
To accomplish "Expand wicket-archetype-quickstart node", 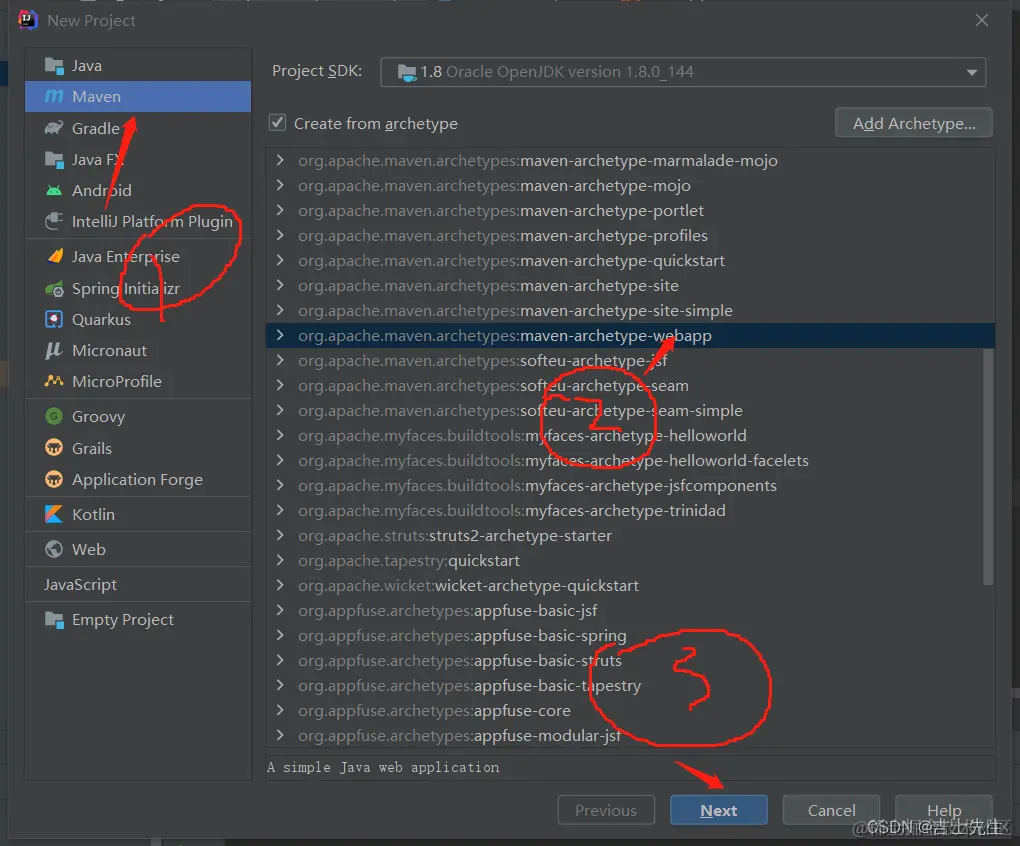I will click(280, 585).
